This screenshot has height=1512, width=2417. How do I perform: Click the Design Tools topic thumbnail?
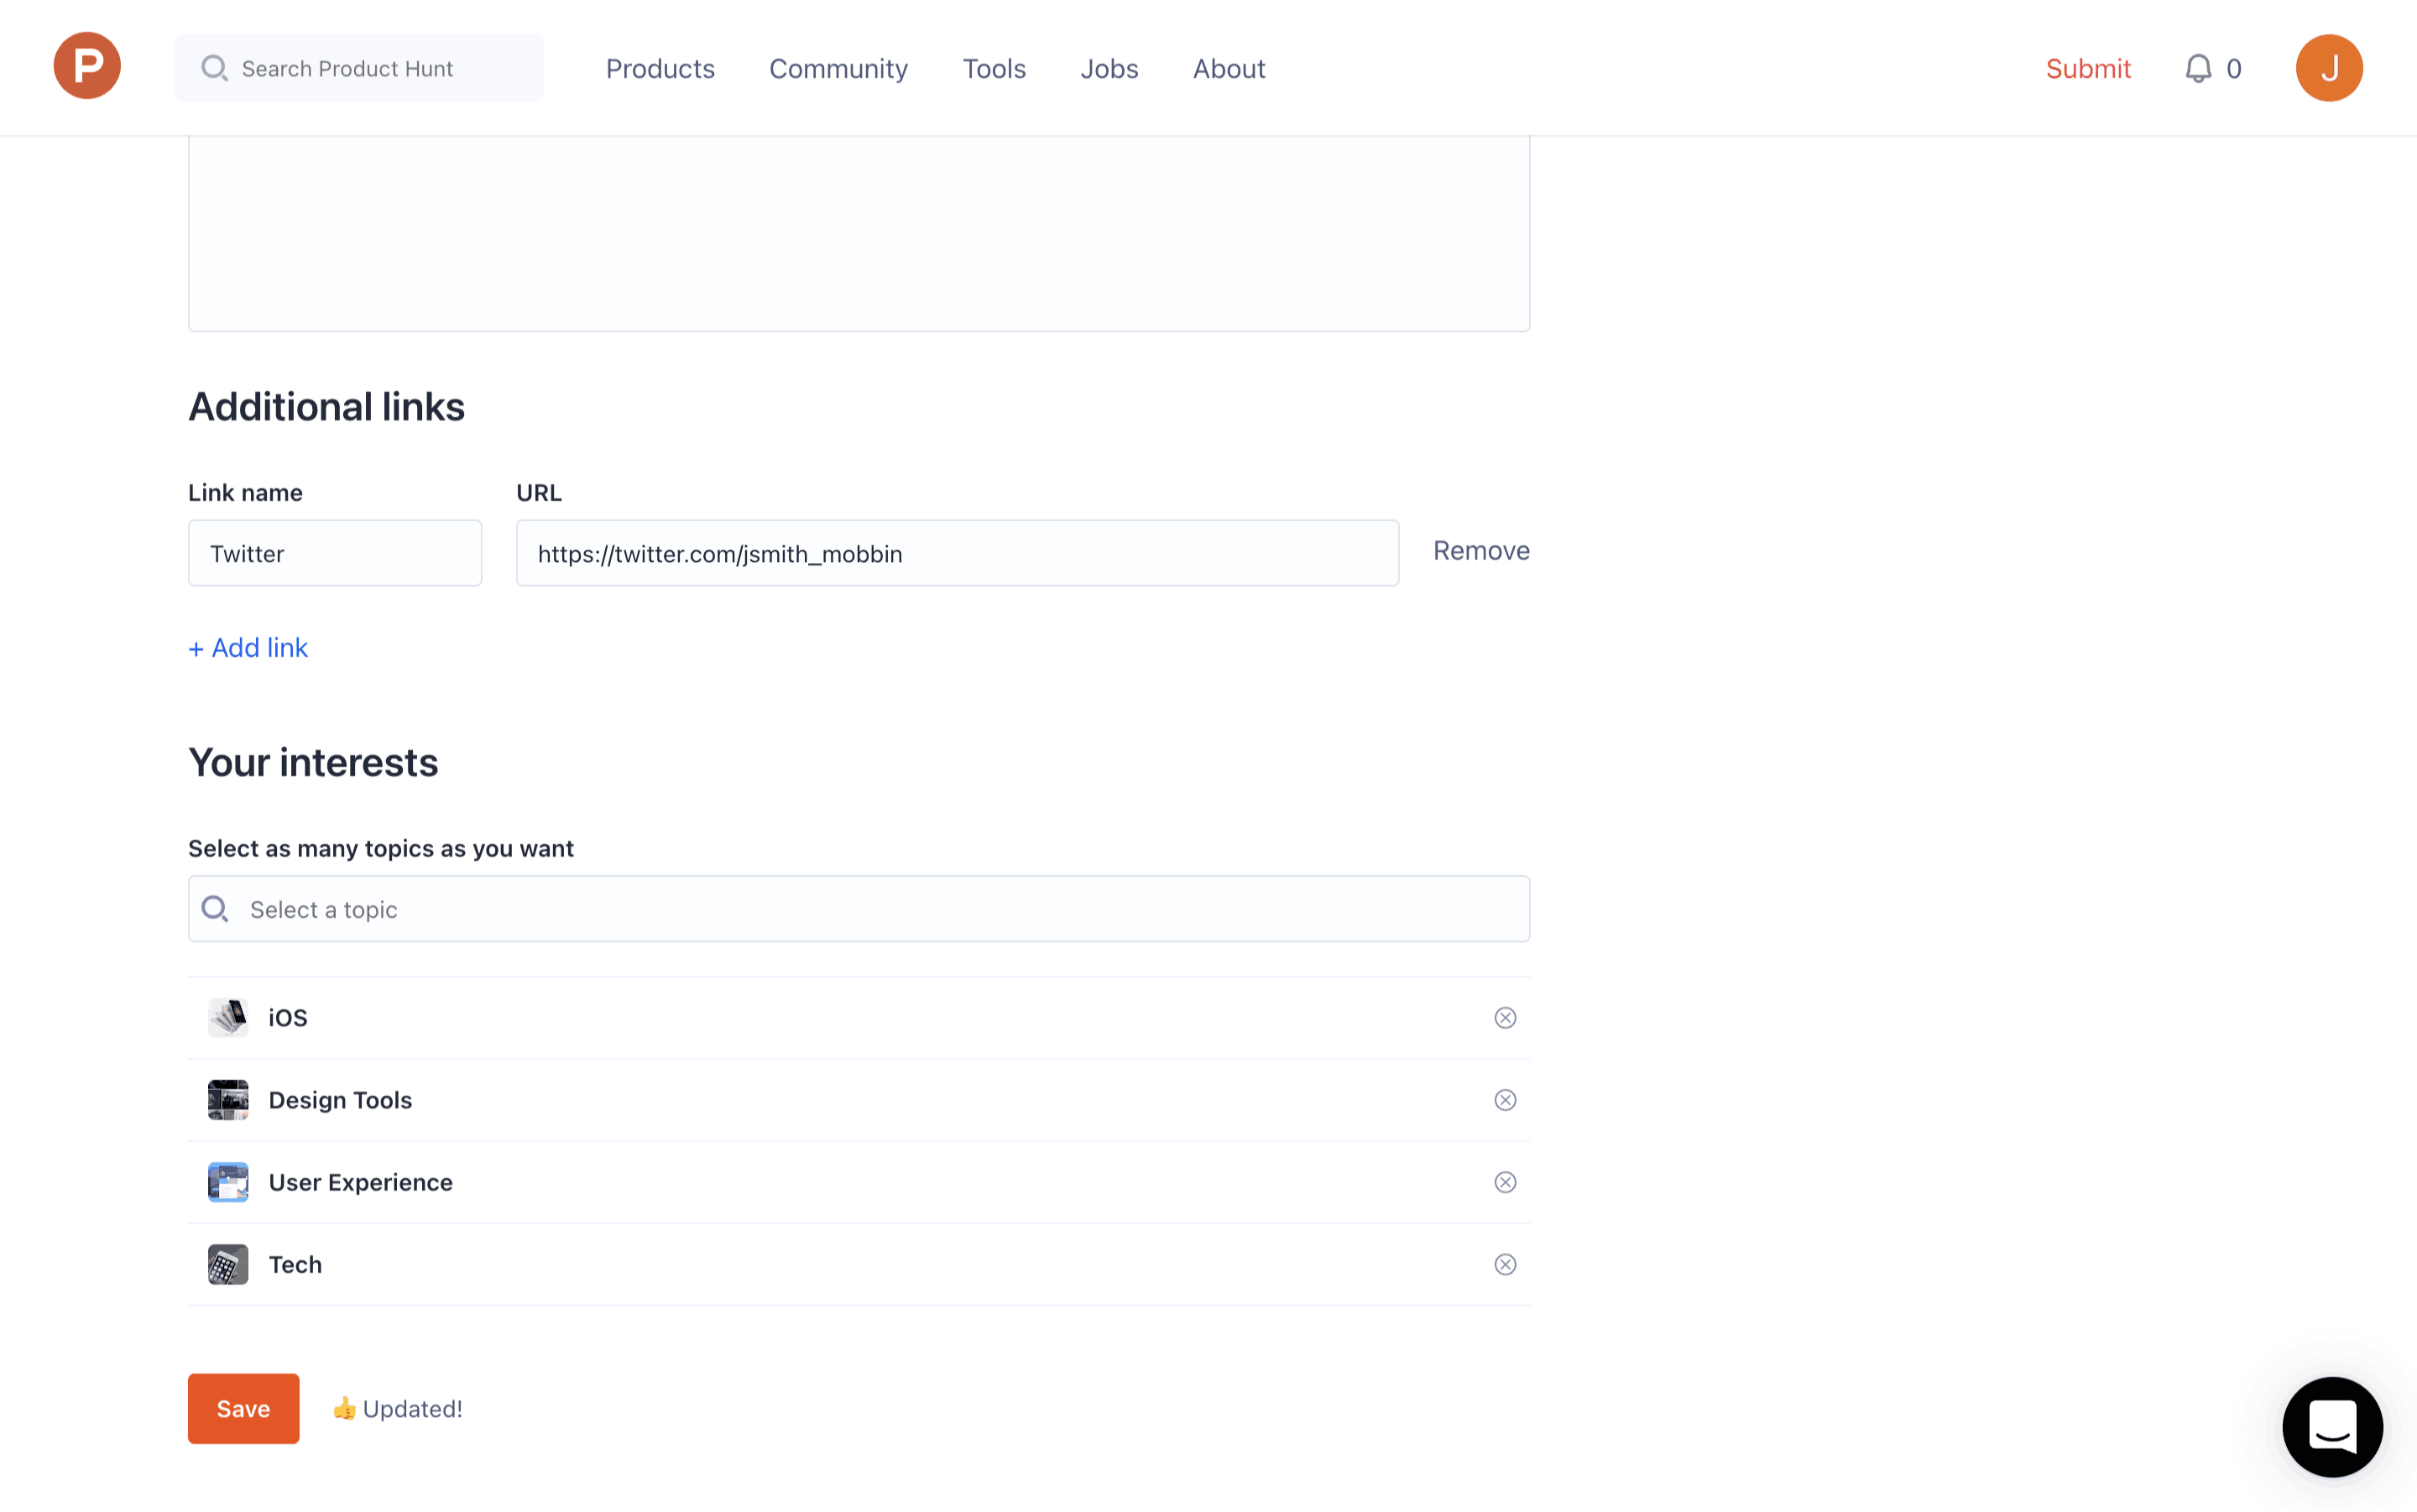(x=228, y=1100)
